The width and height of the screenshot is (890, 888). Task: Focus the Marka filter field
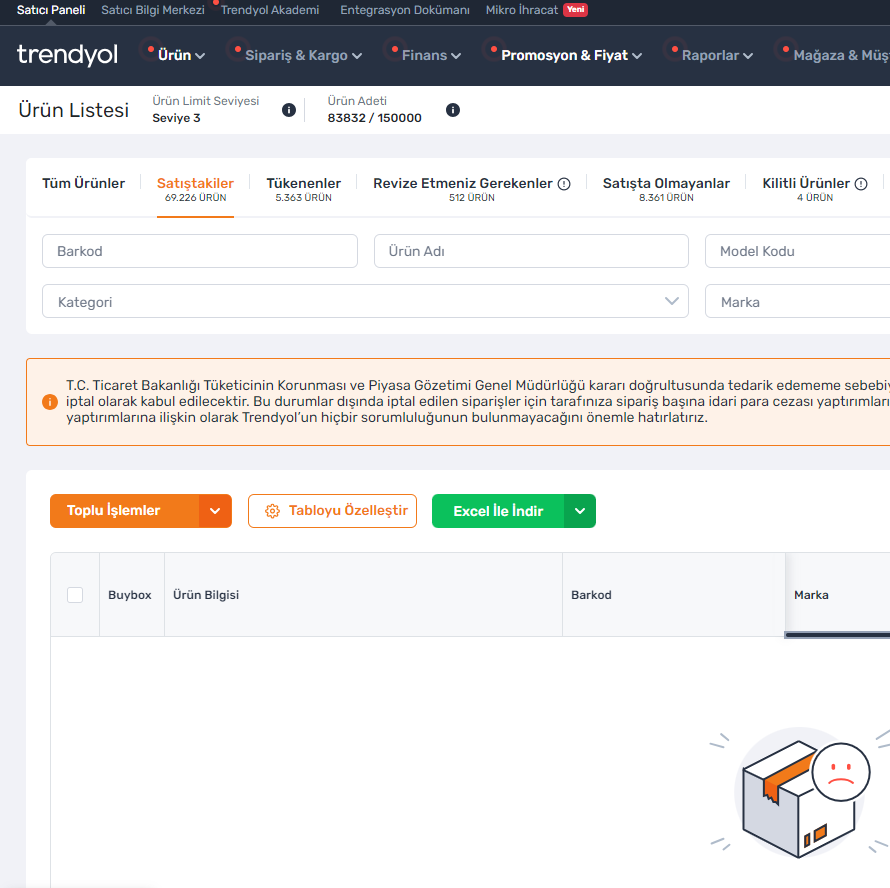click(x=797, y=301)
